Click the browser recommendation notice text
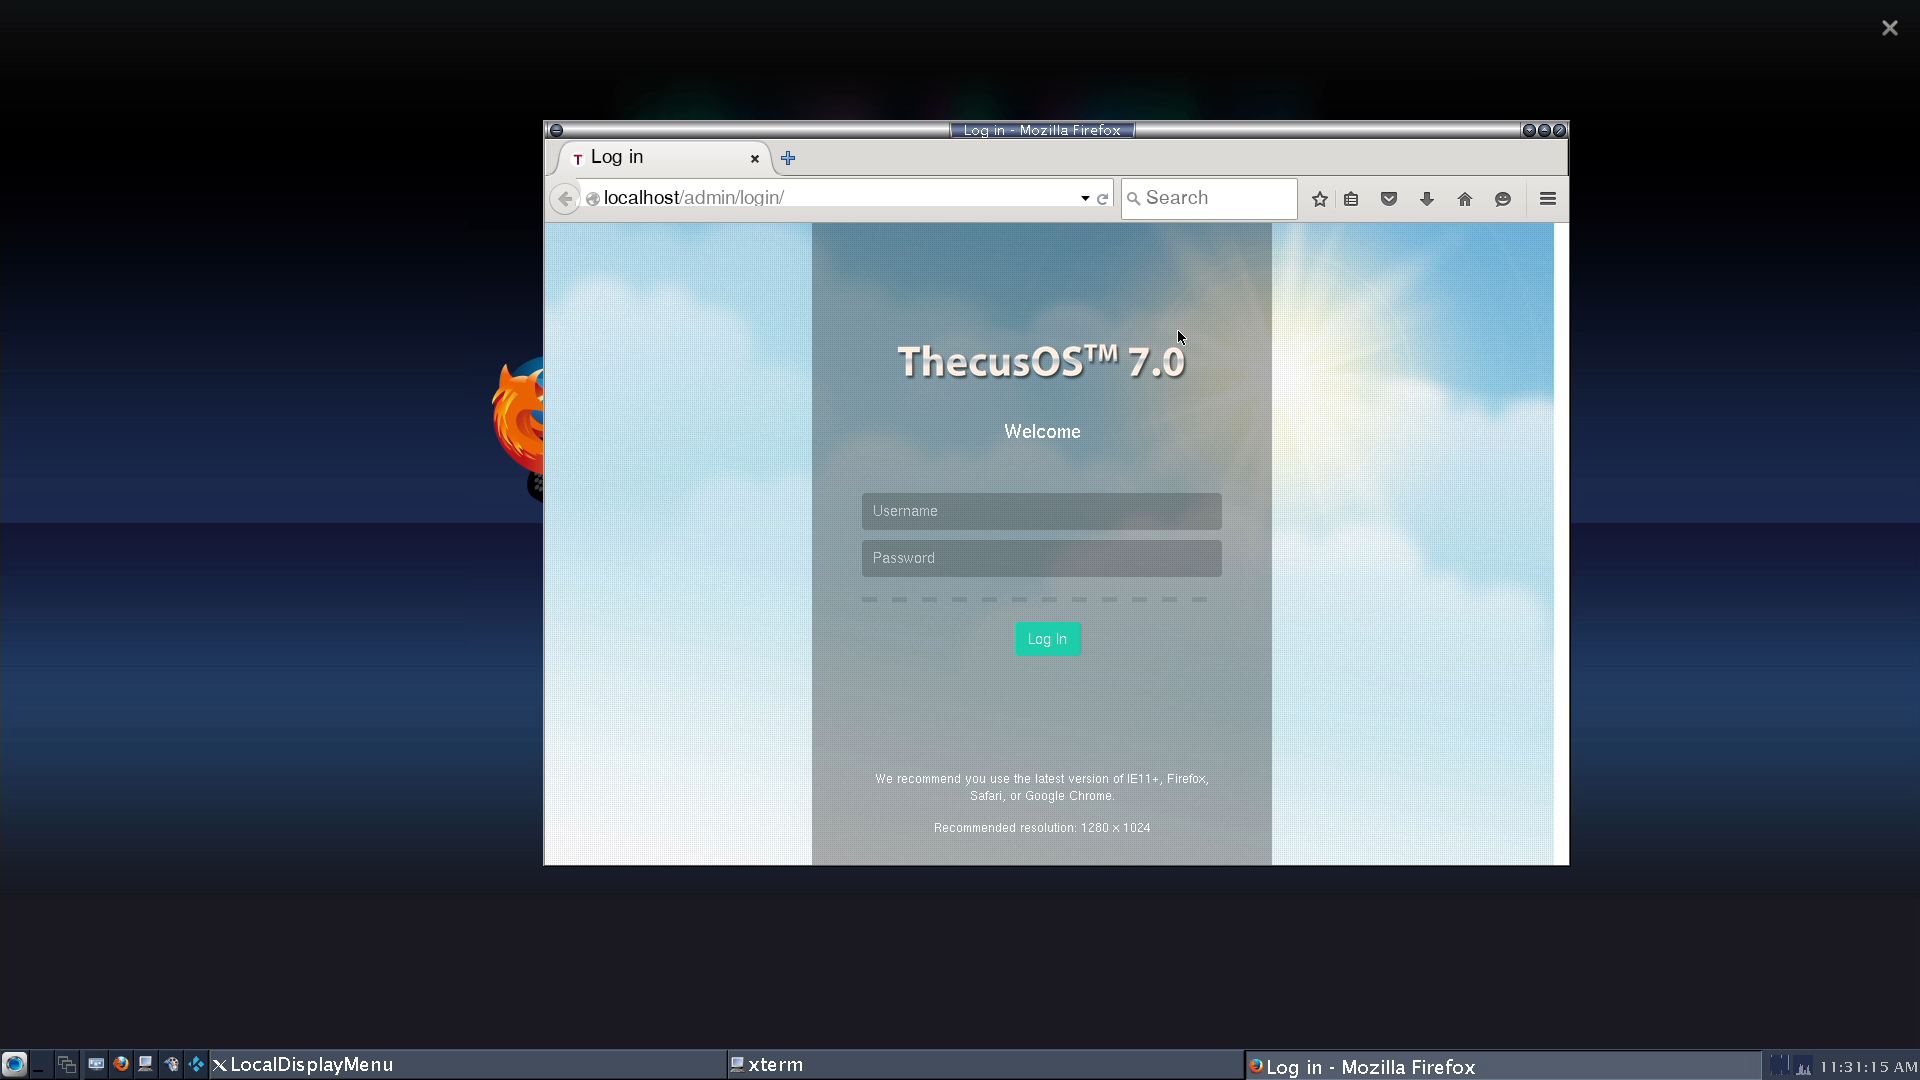This screenshot has height=1080, width=1920. coord(1042,787)
